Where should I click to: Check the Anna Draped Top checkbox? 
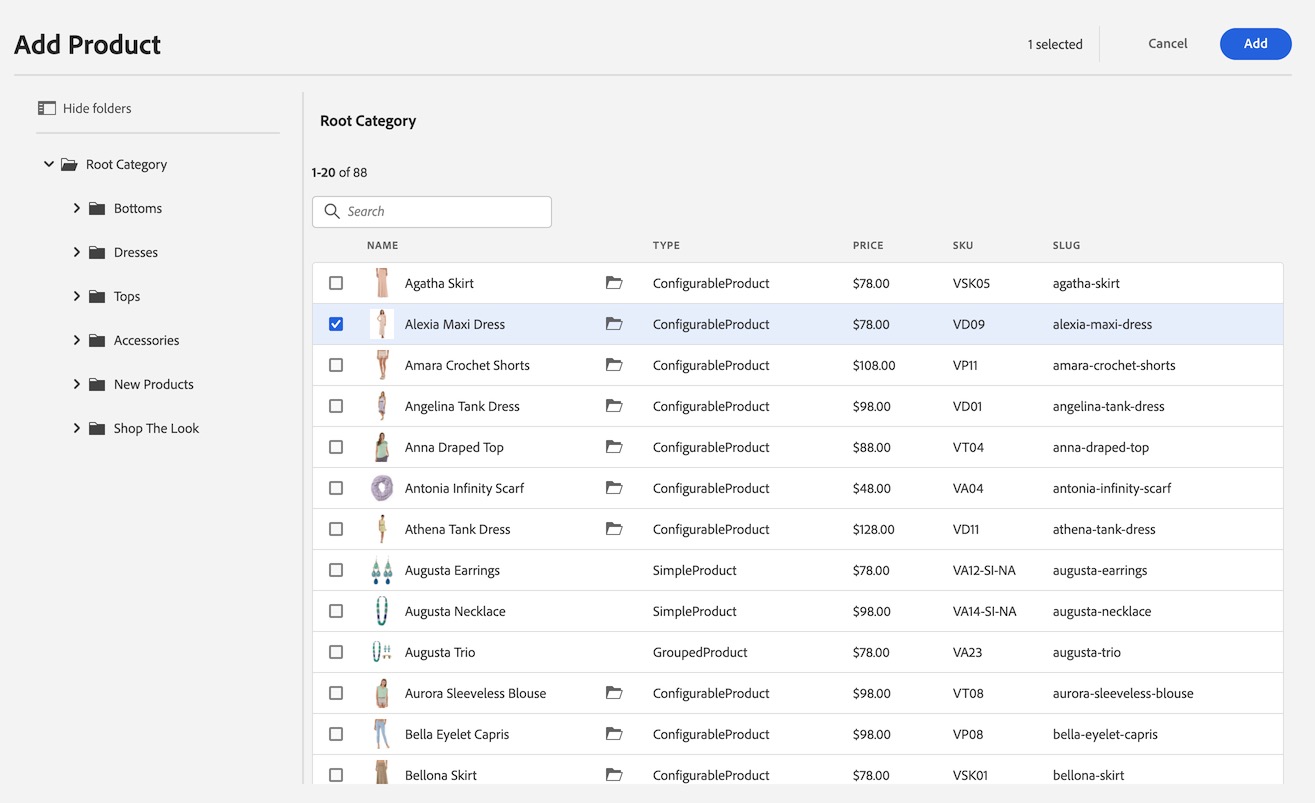tap(336, 447)
